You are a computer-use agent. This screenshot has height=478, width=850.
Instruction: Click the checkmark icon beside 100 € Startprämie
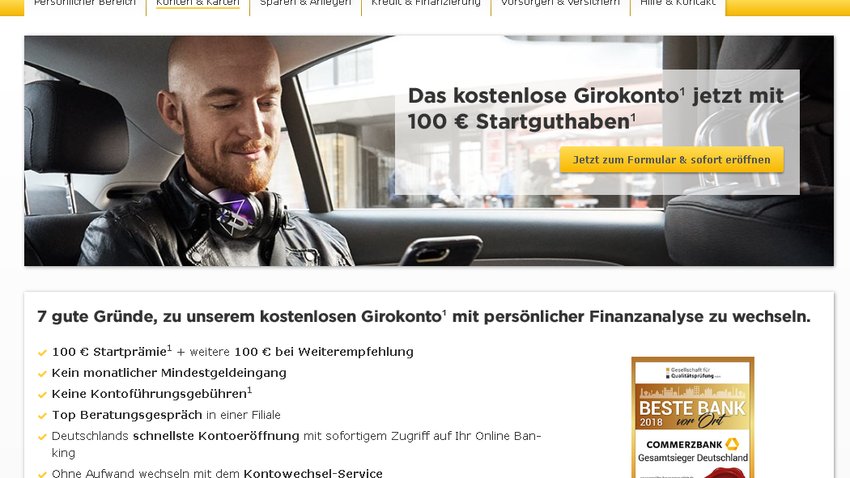42,353
